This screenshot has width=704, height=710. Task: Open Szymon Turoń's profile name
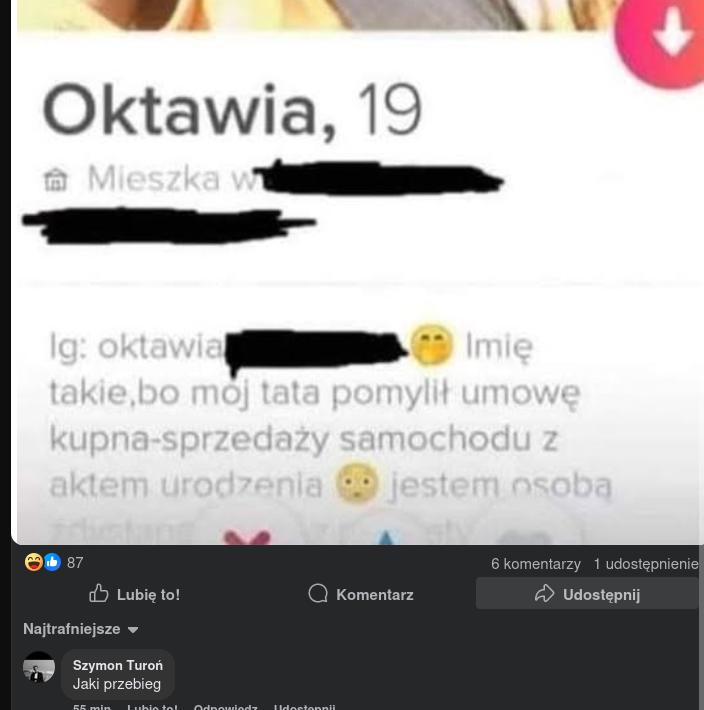(118, 665)
